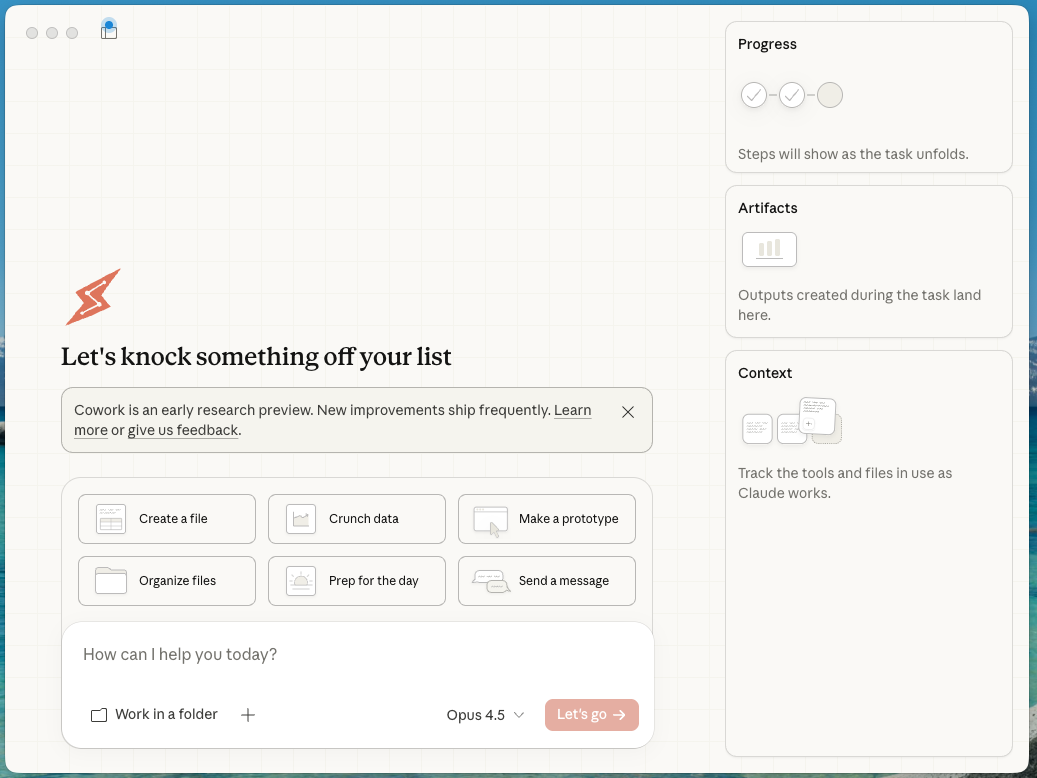Click the third pending progress step circle
Image resolution: width=1037 pixels, height=778 pixels.
click(830, 94)
